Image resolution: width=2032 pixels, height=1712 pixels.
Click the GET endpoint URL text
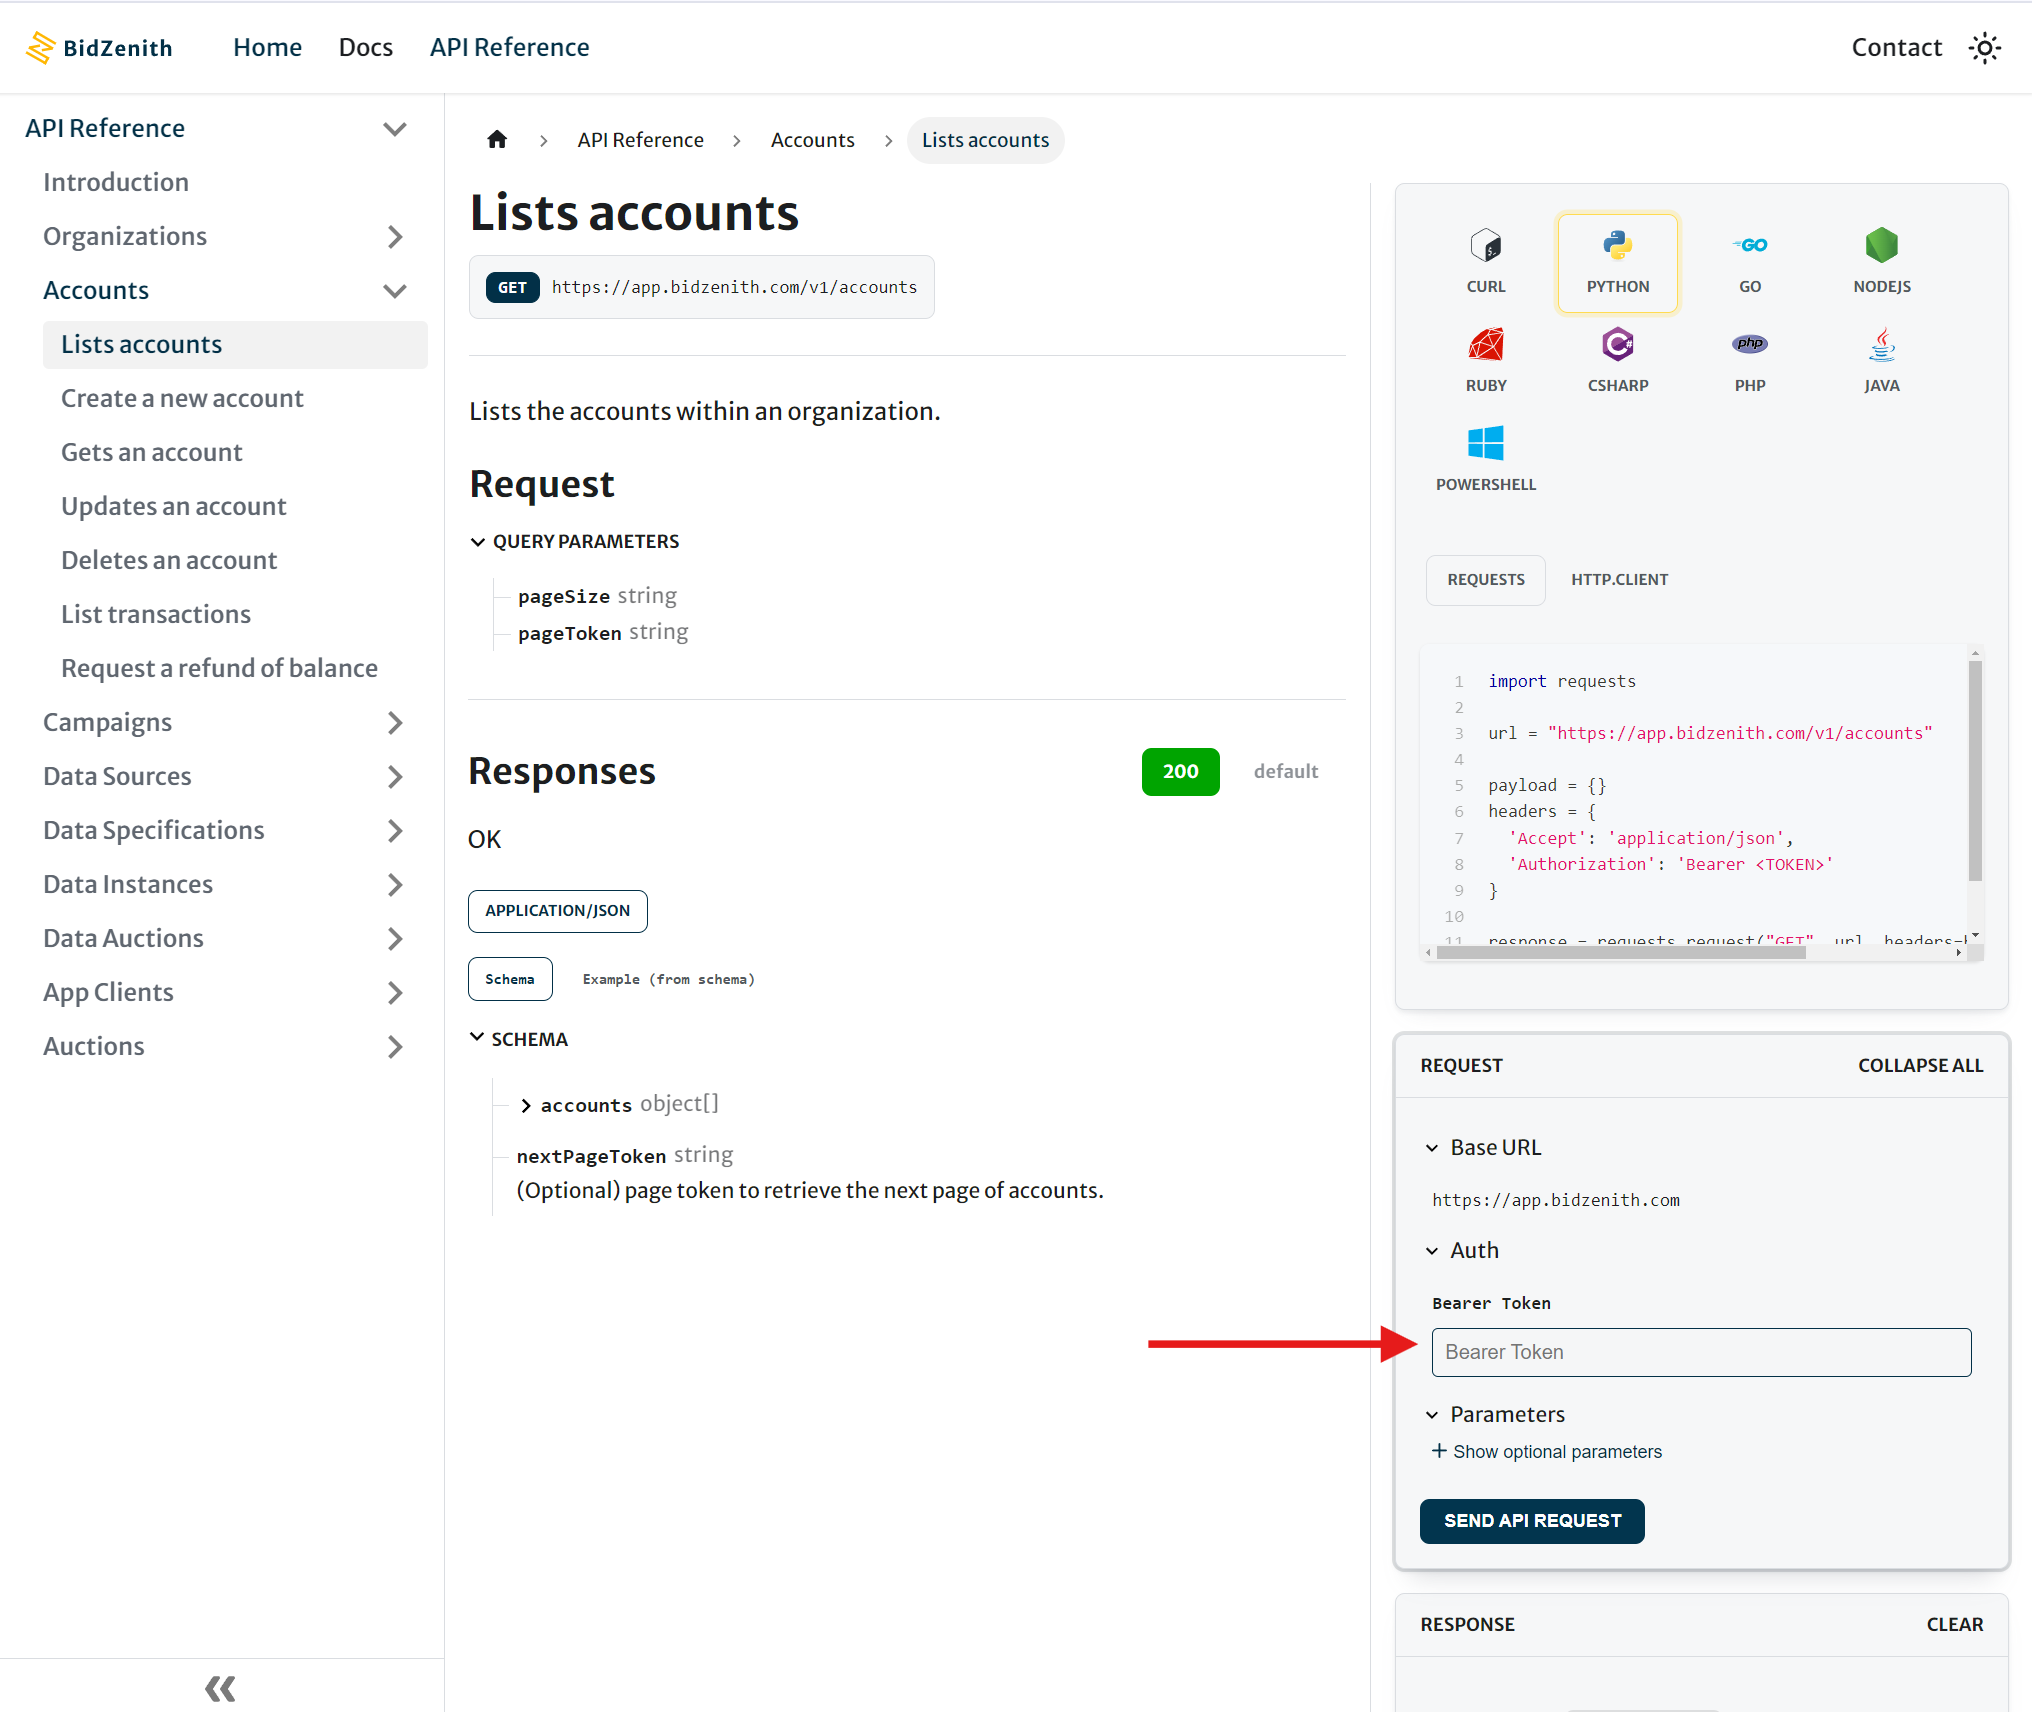pos(734,287)
